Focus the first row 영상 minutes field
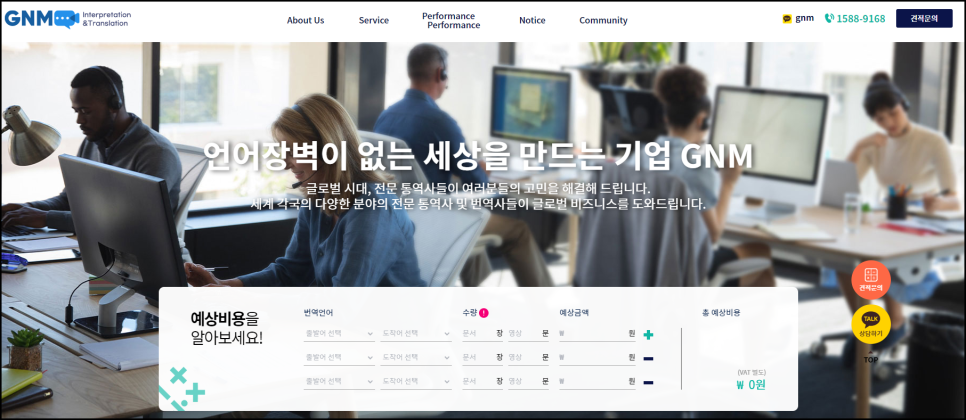Viewport: 966px width, 420px height. click(528, 333)
